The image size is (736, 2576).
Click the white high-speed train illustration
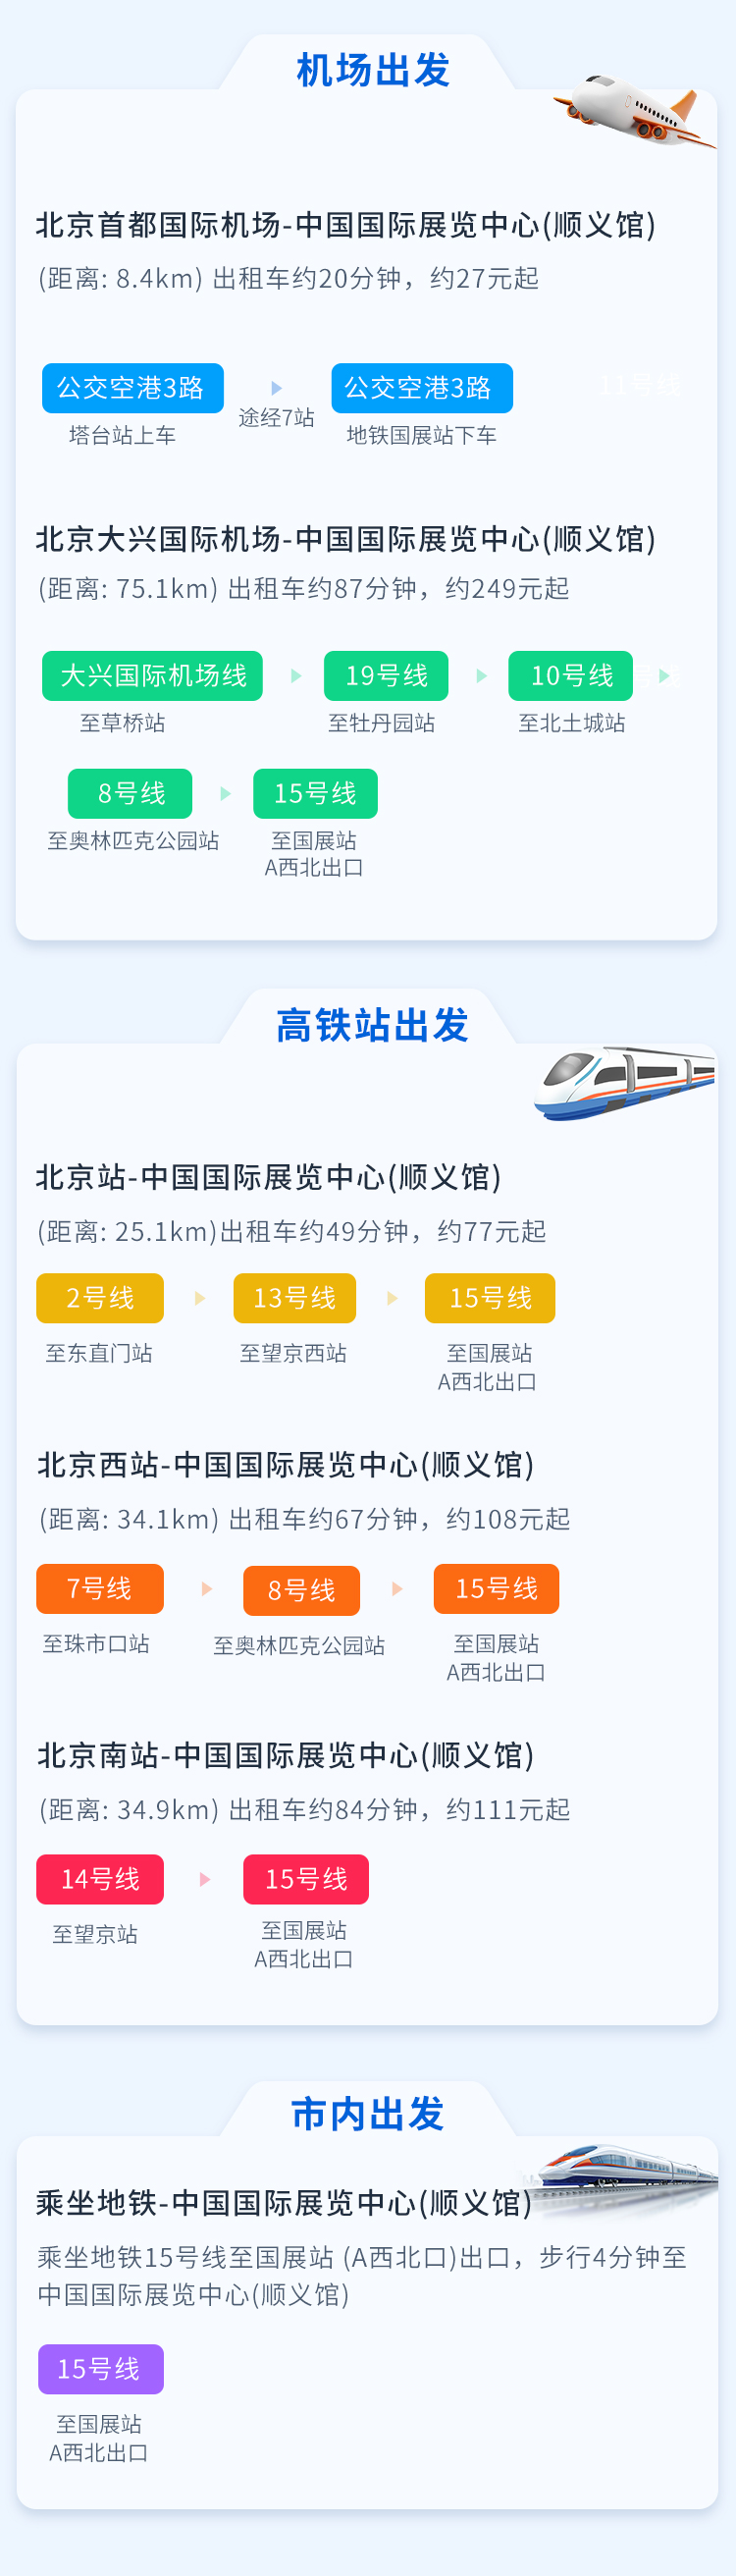click(x=625, y=1082)
